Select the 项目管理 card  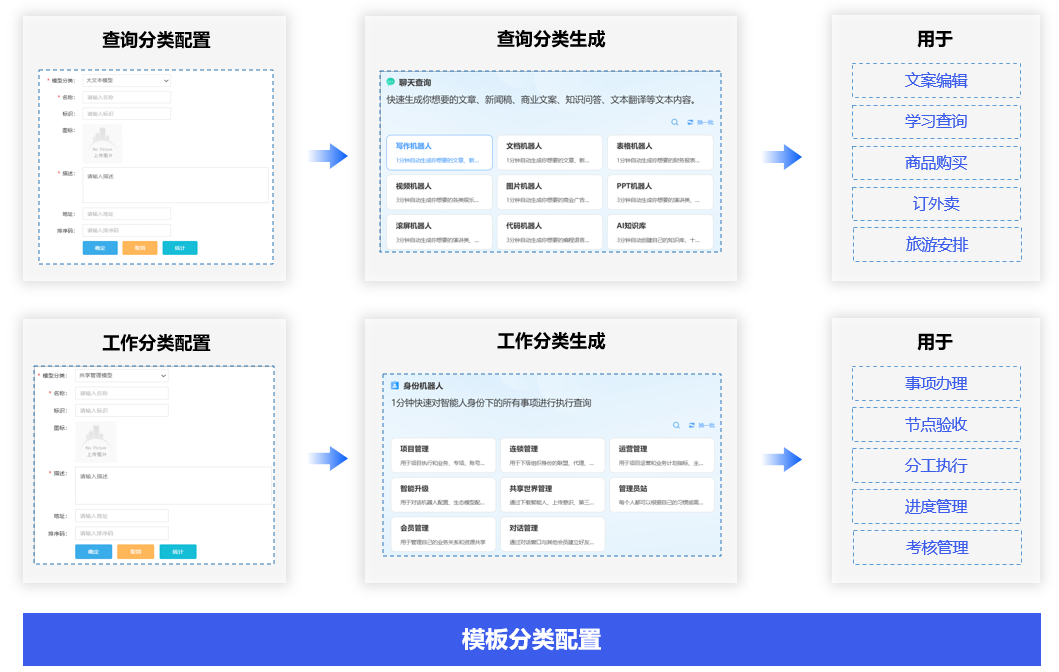(x=443, y=455)
